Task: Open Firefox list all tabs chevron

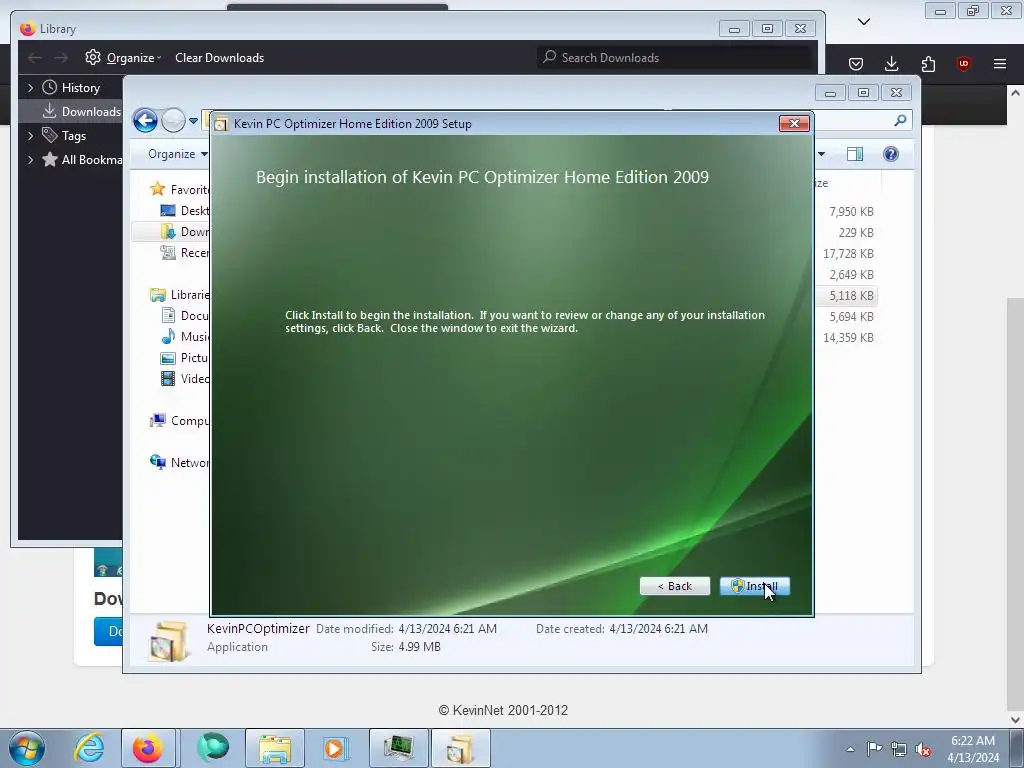Action: pyautogui.click(x=864, y=22)
